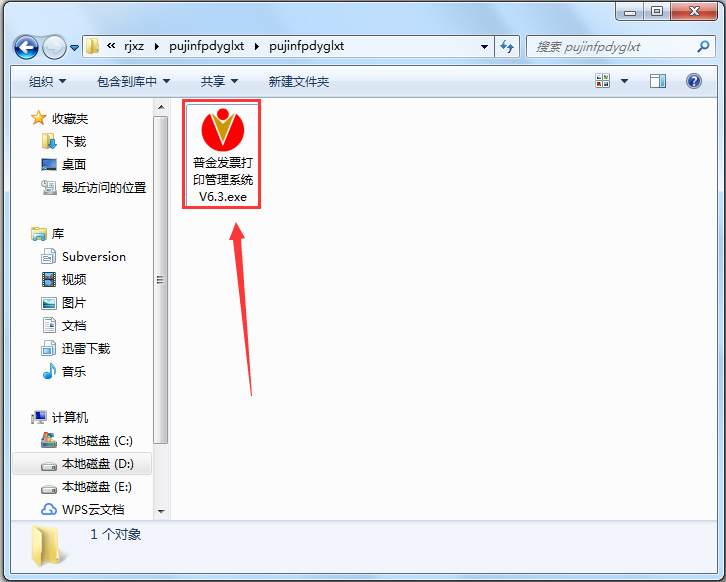
Task: Click the desktop icon beside 桌面
Action: (49, 164)
